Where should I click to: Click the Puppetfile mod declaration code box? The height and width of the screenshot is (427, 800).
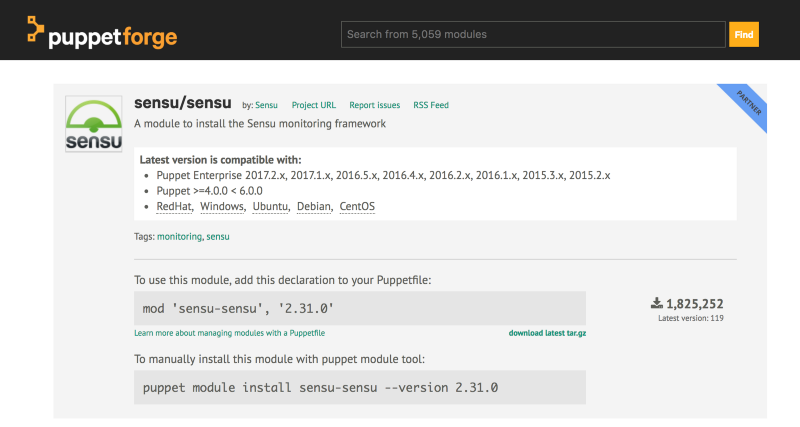point(360,308)
